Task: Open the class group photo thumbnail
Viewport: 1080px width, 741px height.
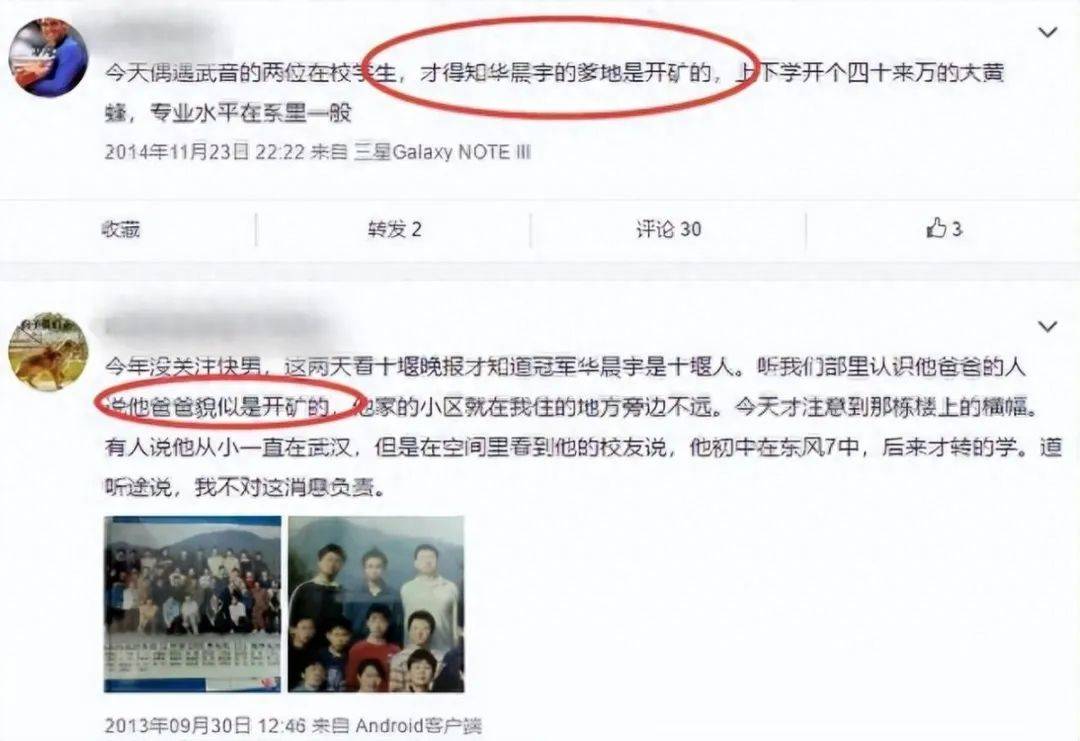Action: (193, 604)
